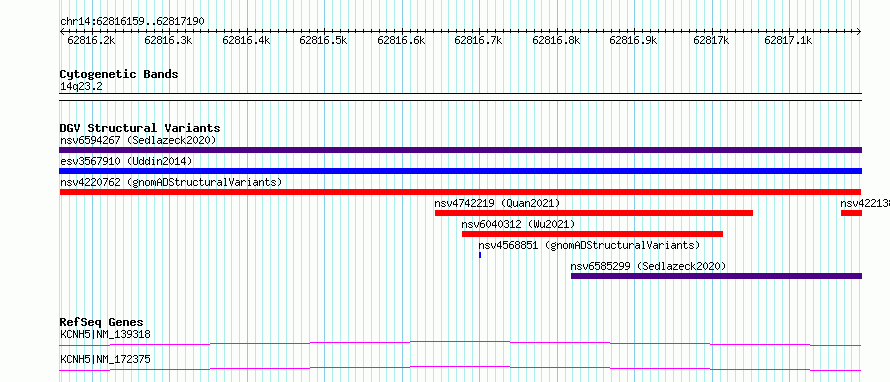Click the 62816.7k ruler tick label
Viewport: 890px width, 382px height.
pos(478,40)
